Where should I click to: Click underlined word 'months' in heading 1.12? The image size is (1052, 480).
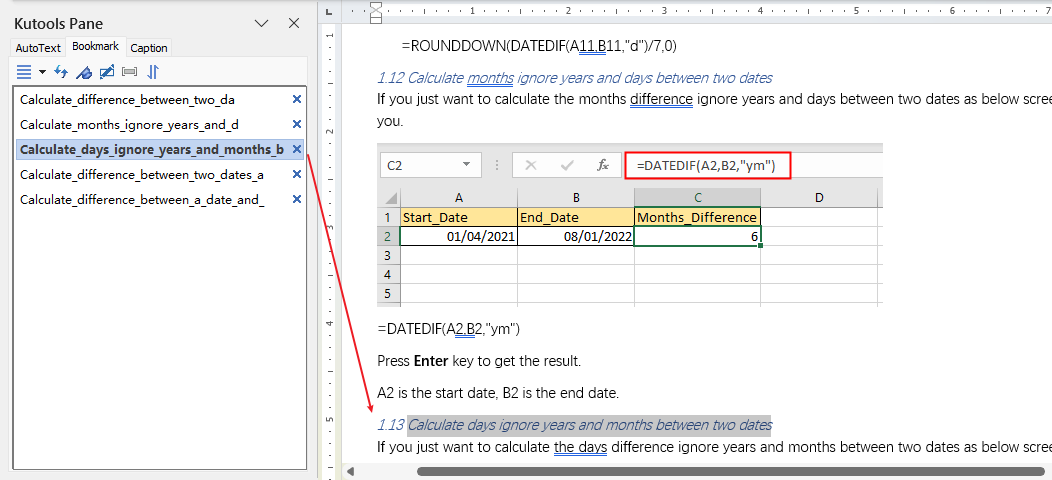click(490, 79)
